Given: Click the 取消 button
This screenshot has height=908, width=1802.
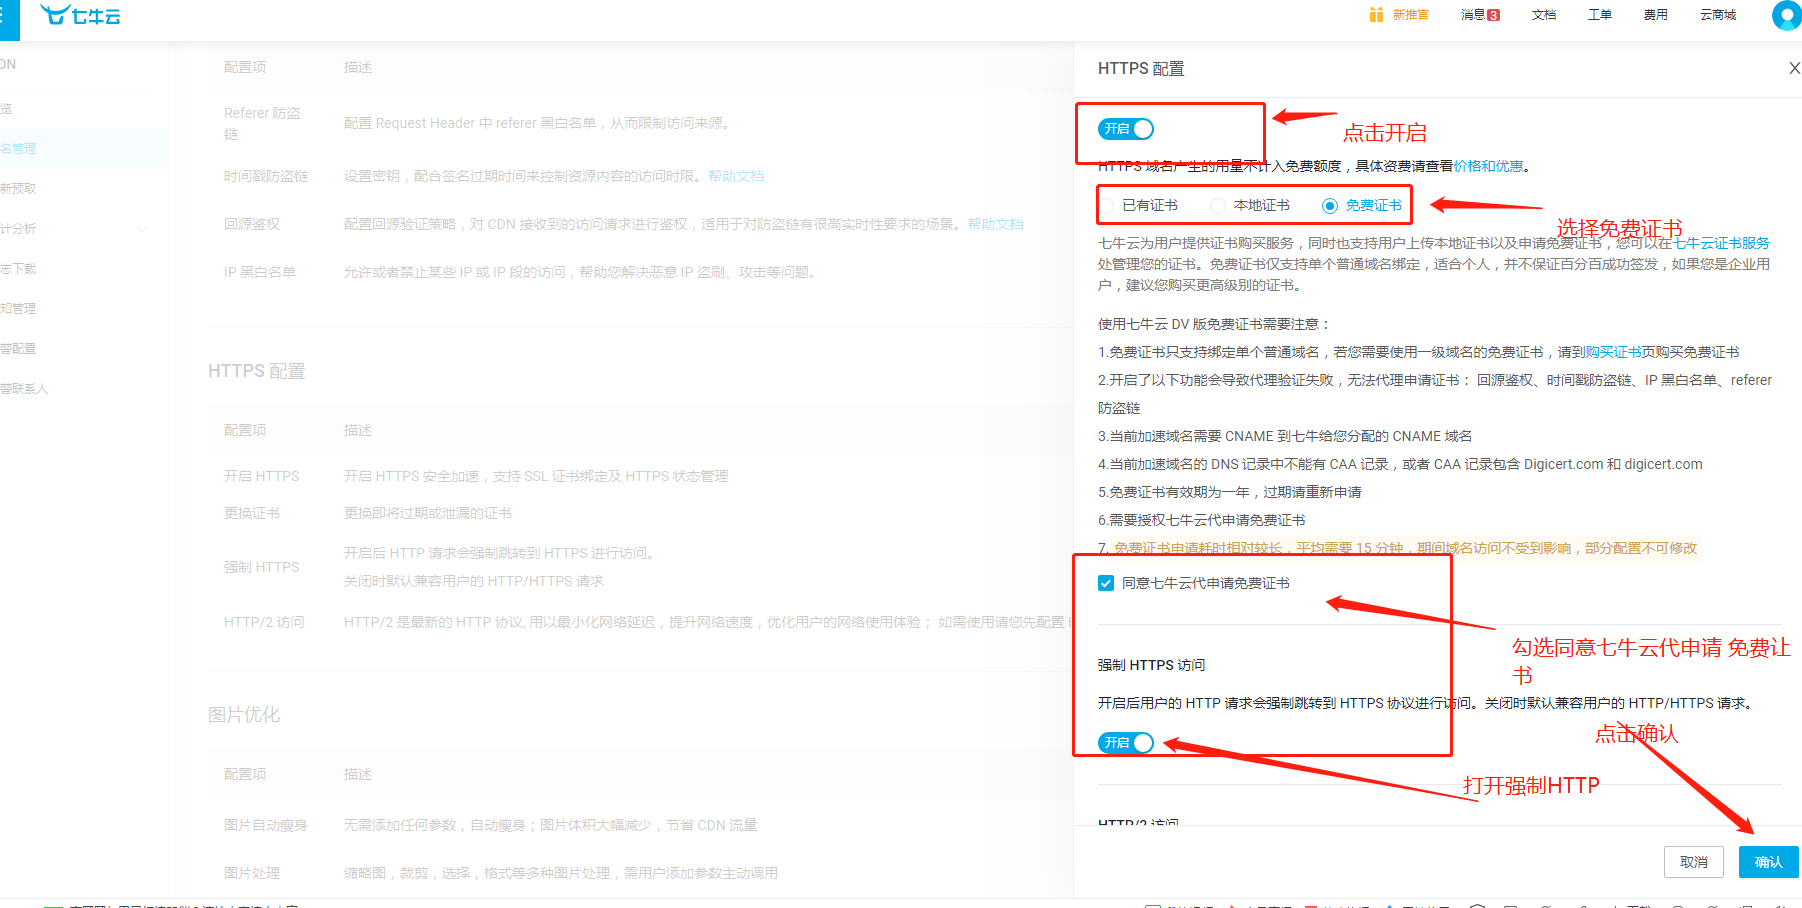Looking at the screenshot, I should coord(1694,862).
